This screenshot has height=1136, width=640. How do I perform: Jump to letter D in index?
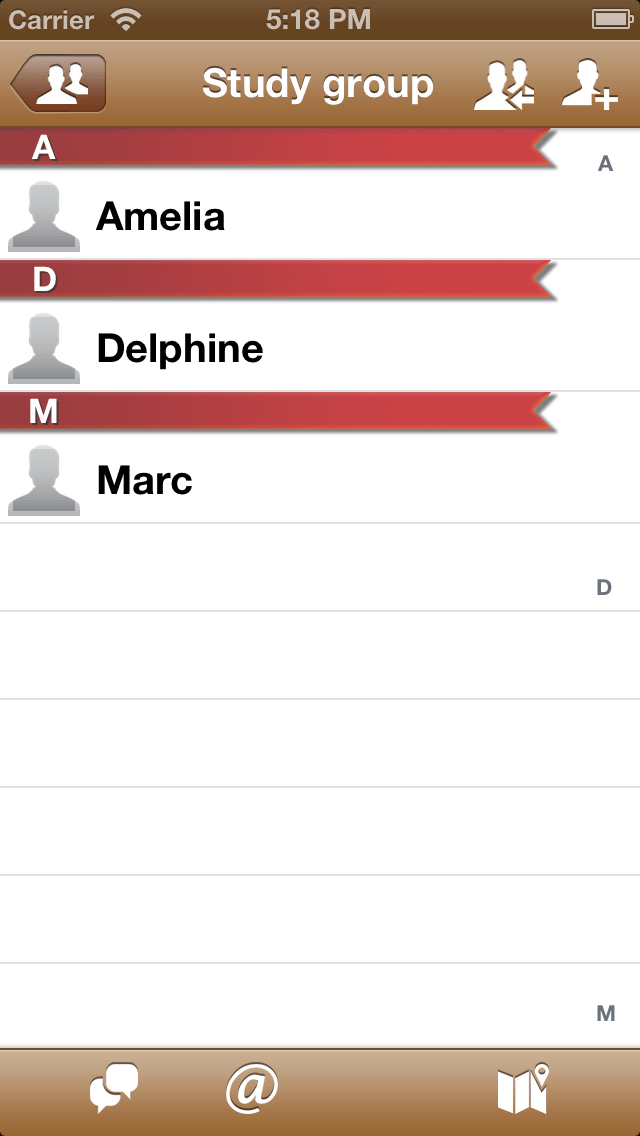pos(604,587)
